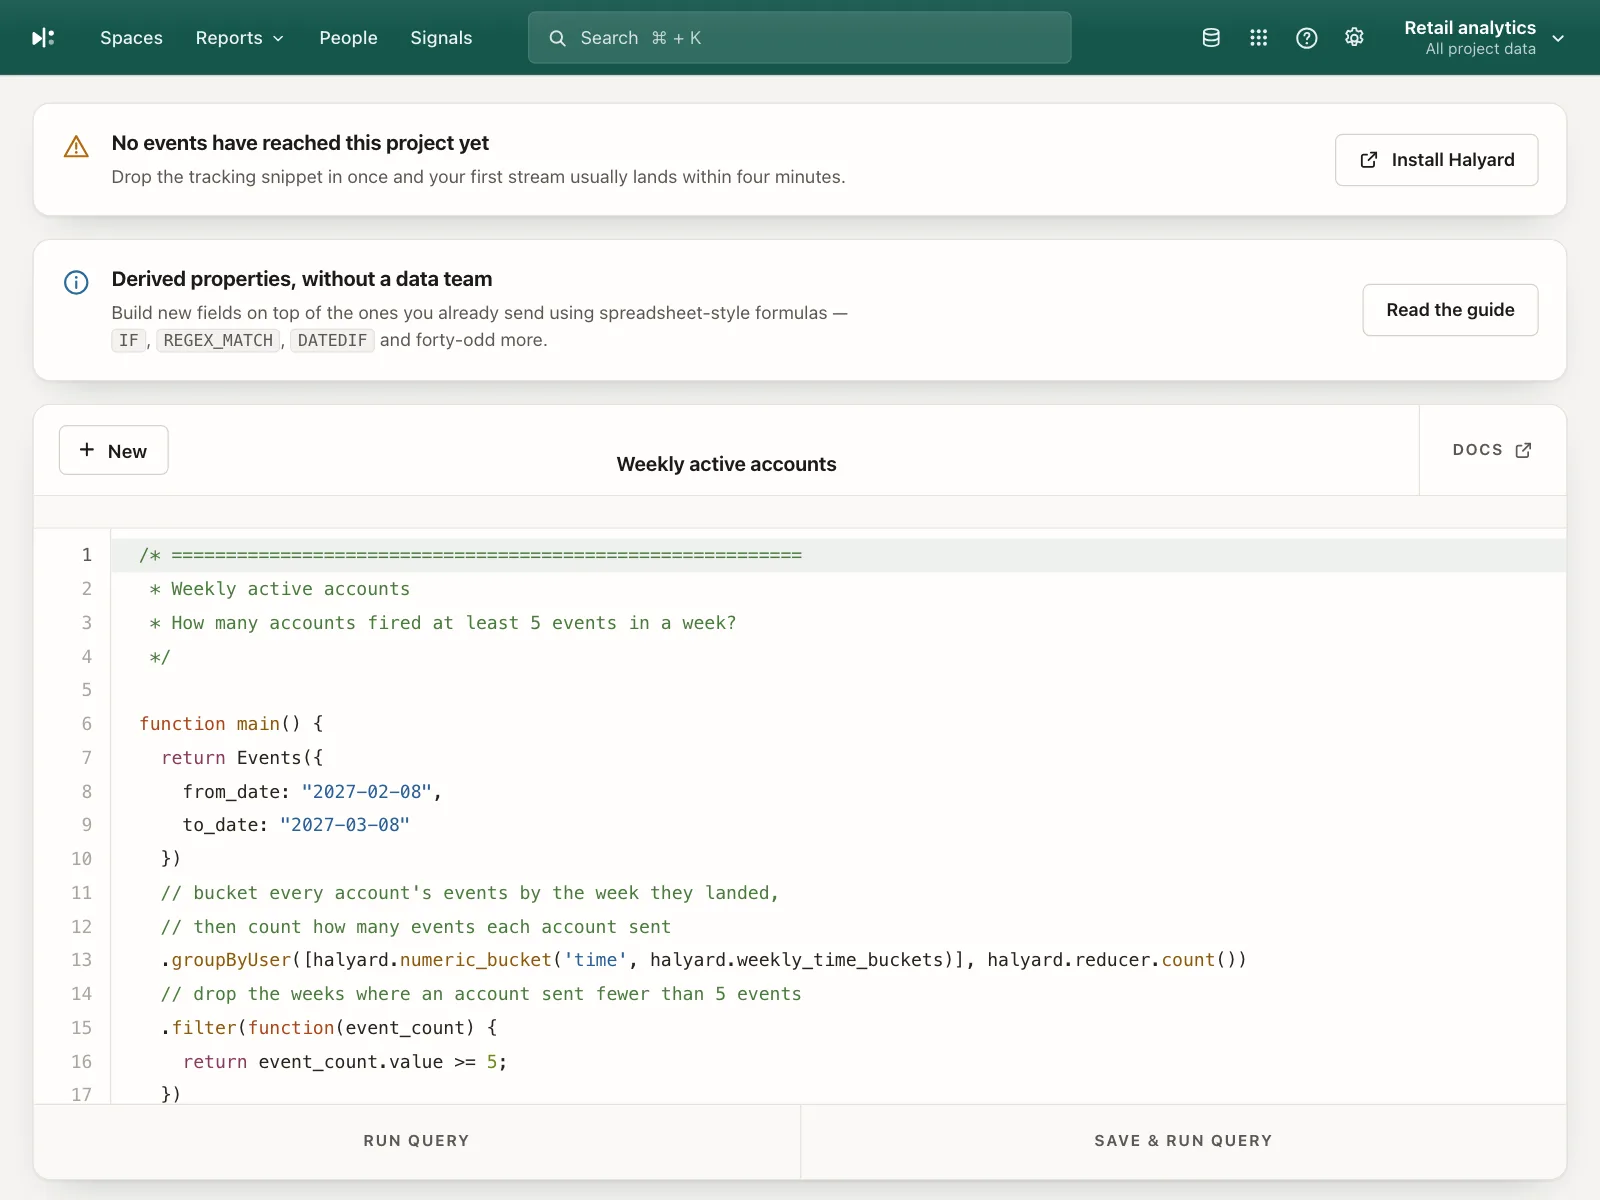Click the IF formula tag
The width and height of the screenshot is (1600, 1200).
[x=128, y=340]
